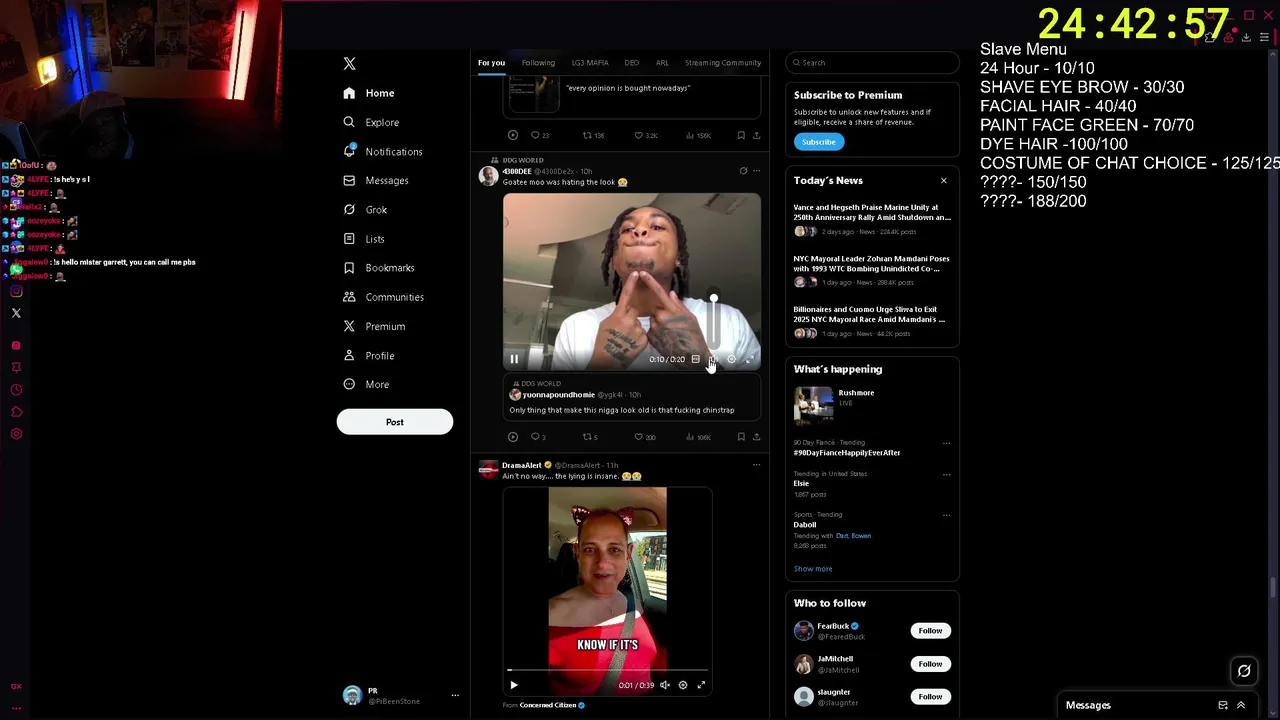Fullscreen the DramaAlert video
Image resolution: width=1280 pixels, height=720 pixels.
701,685
